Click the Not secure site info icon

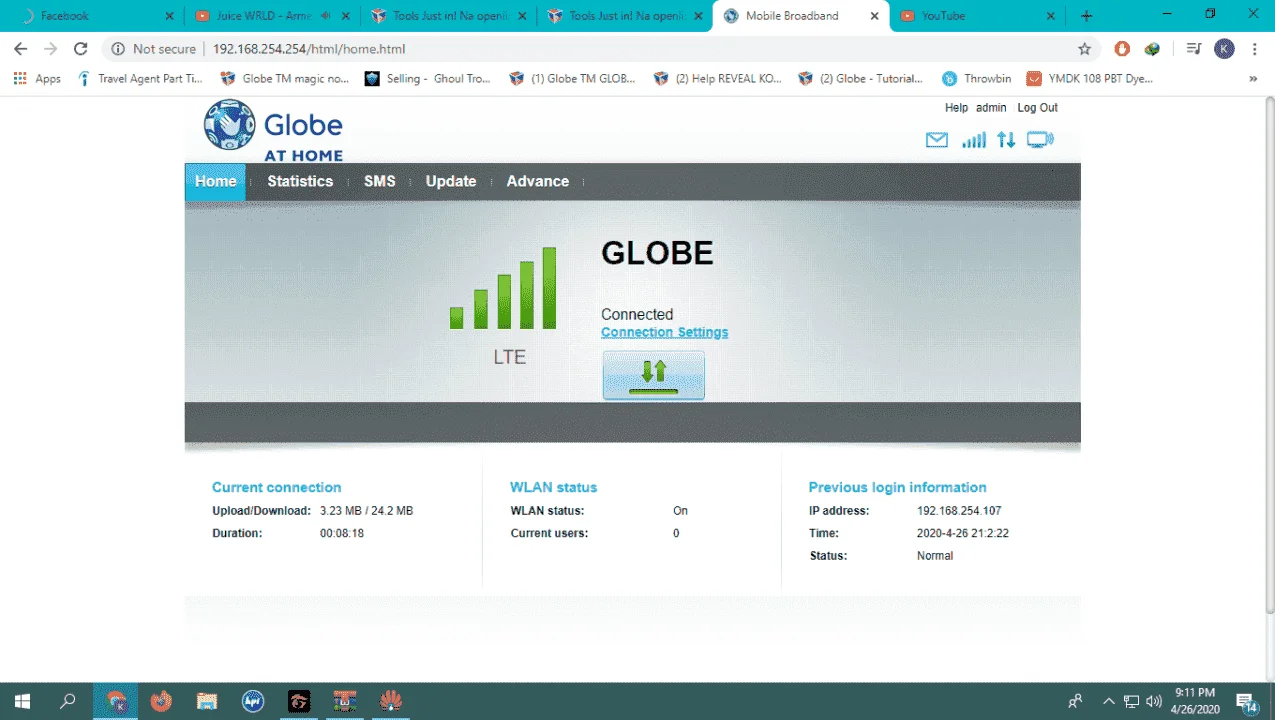[118, 49]
